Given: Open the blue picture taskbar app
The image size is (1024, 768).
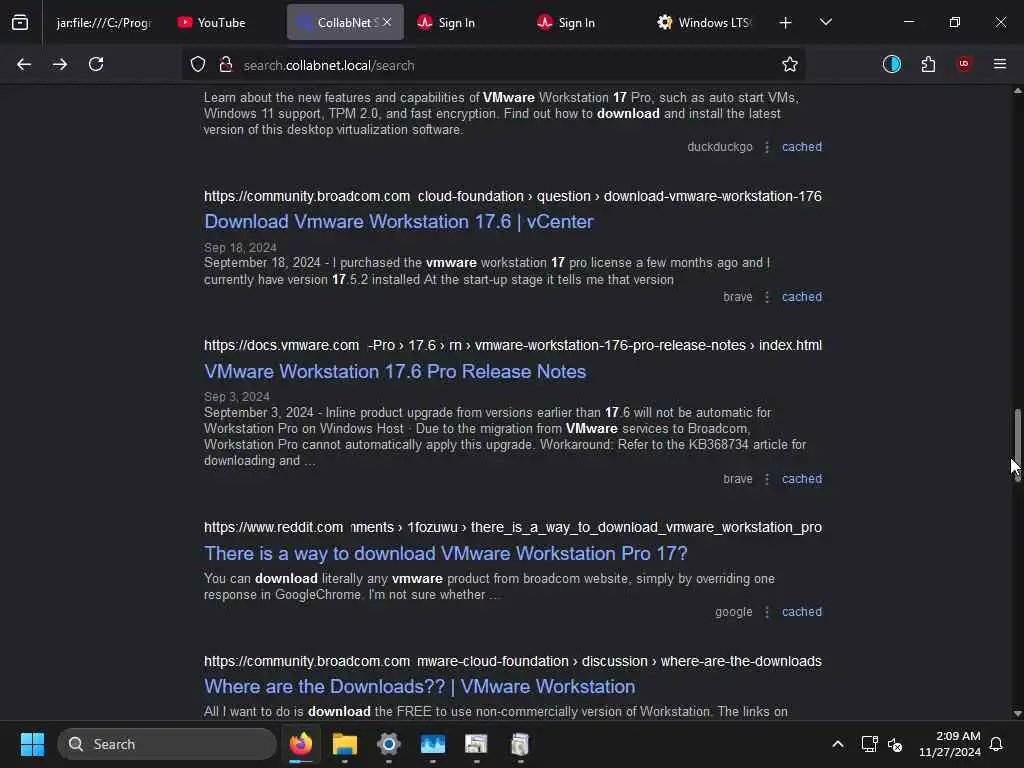Looking at the screenshot, I should tap(432, 744).
